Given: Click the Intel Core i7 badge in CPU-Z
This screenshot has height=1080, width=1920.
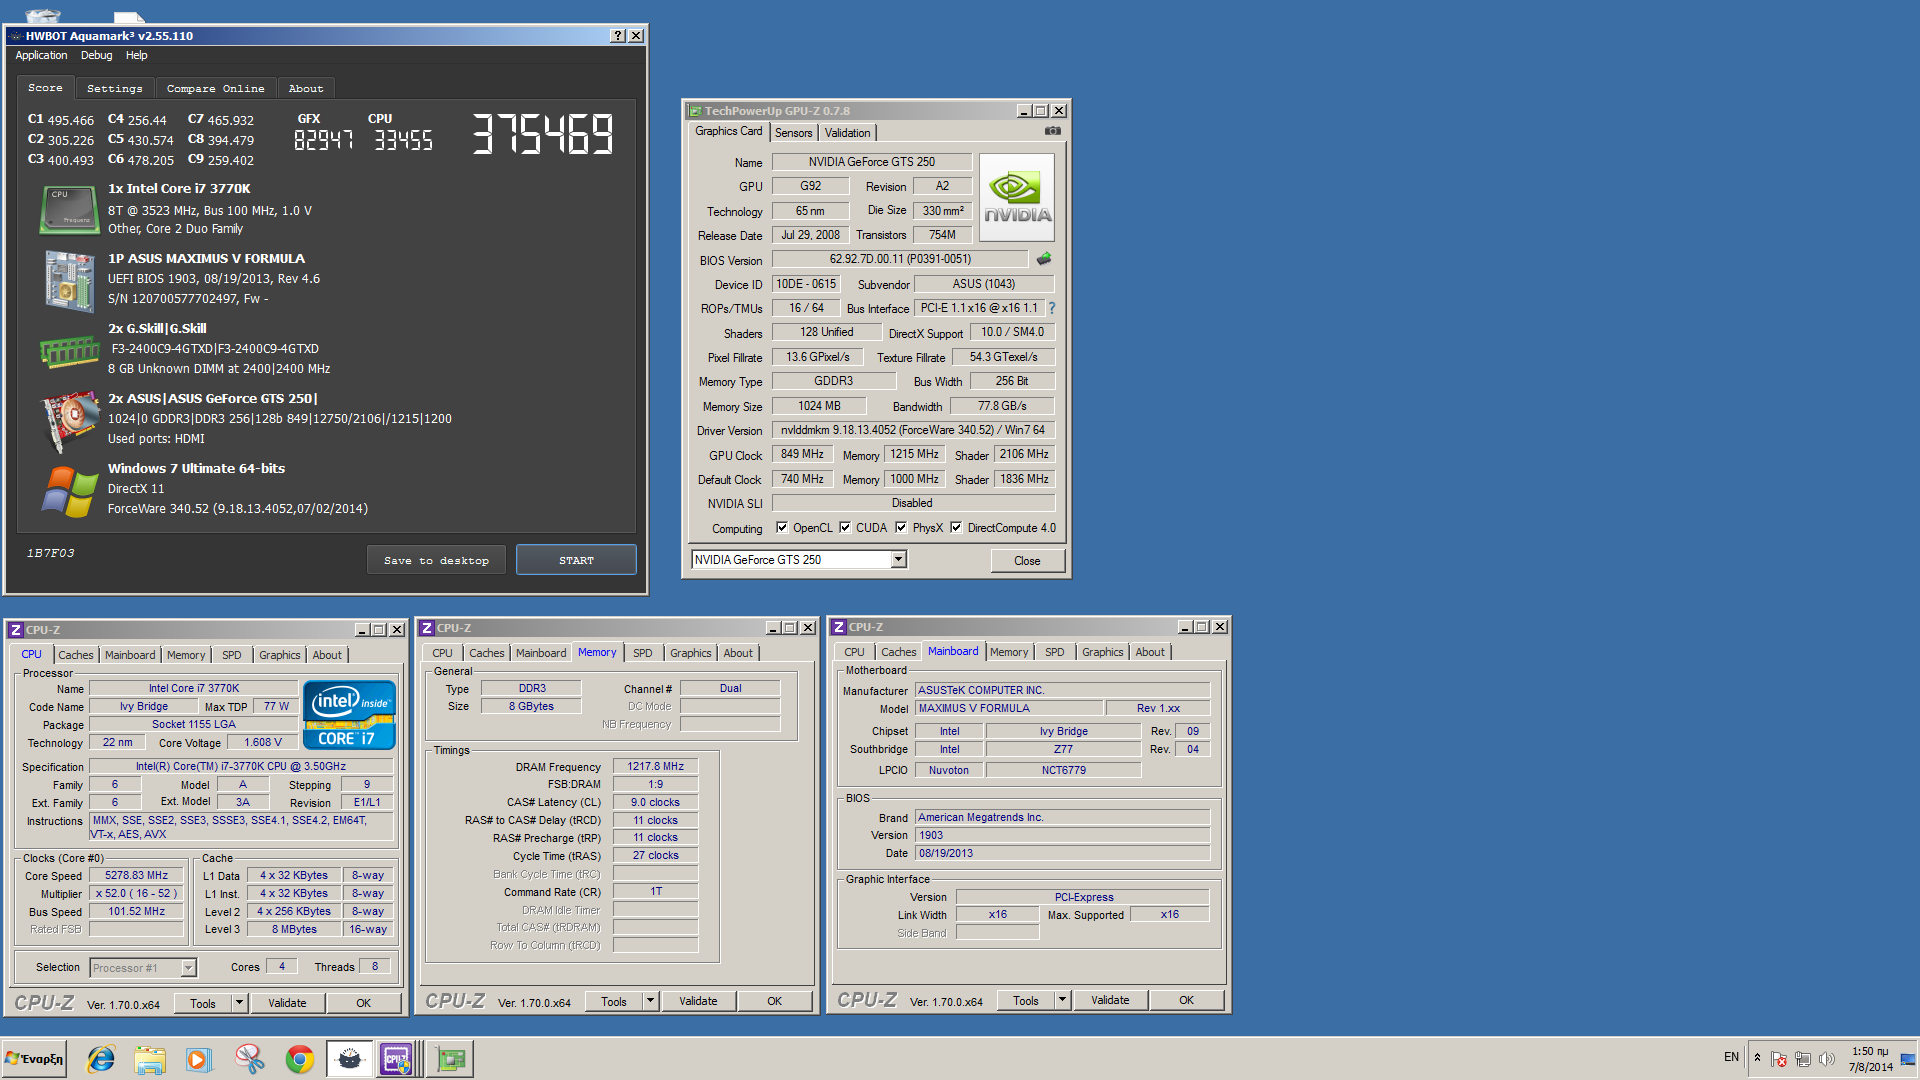Looking at the screenshot, I should coord(349,715).
